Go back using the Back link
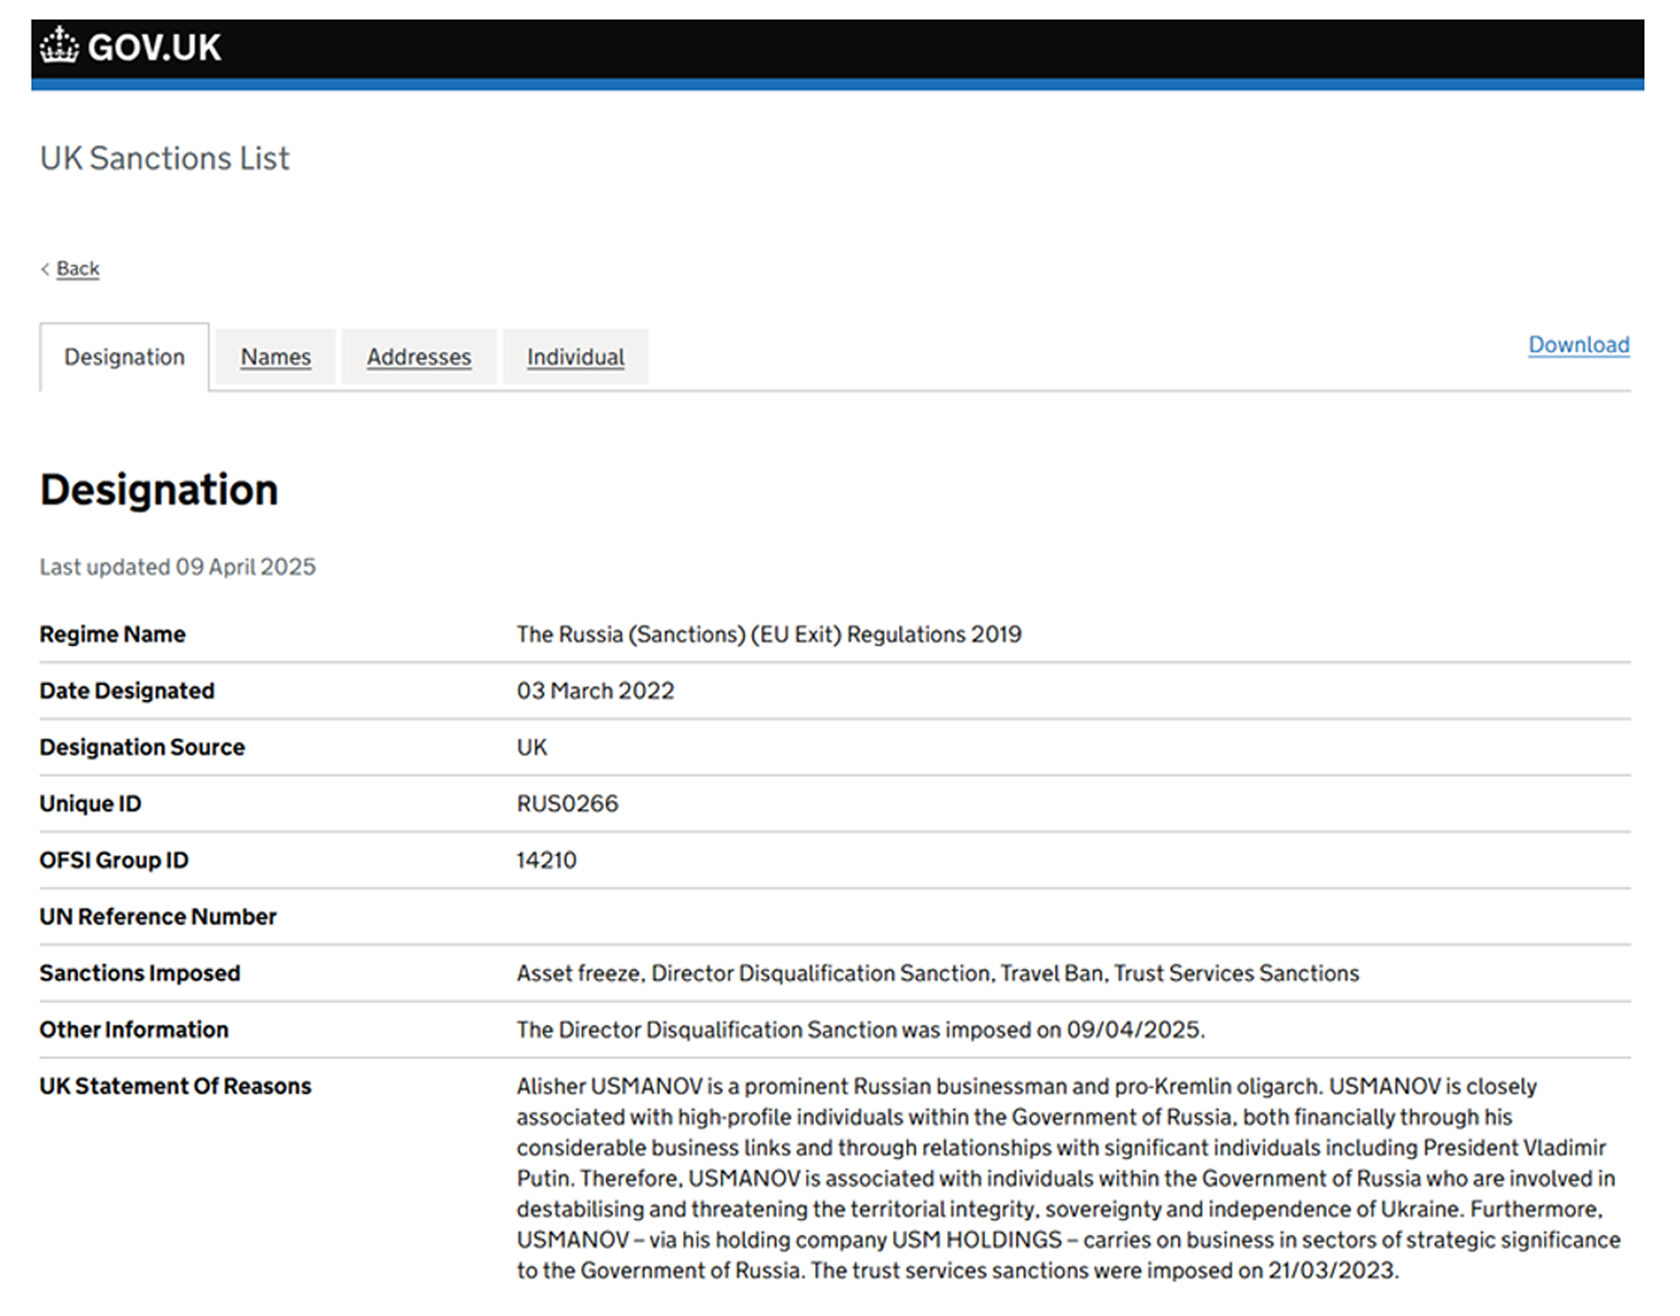The width and height of the screenshot is (1680, 1316). pyautogui.click(x=78, y=269)
